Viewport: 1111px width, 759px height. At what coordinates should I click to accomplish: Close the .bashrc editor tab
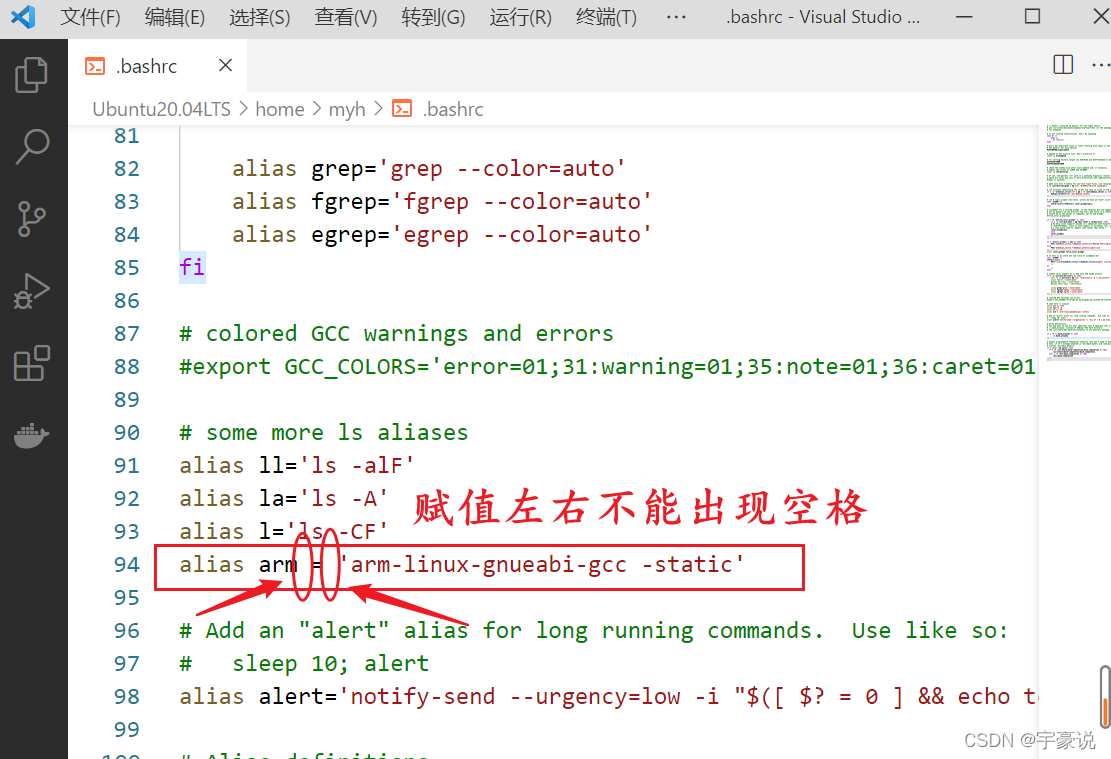[x=225, y=65]
